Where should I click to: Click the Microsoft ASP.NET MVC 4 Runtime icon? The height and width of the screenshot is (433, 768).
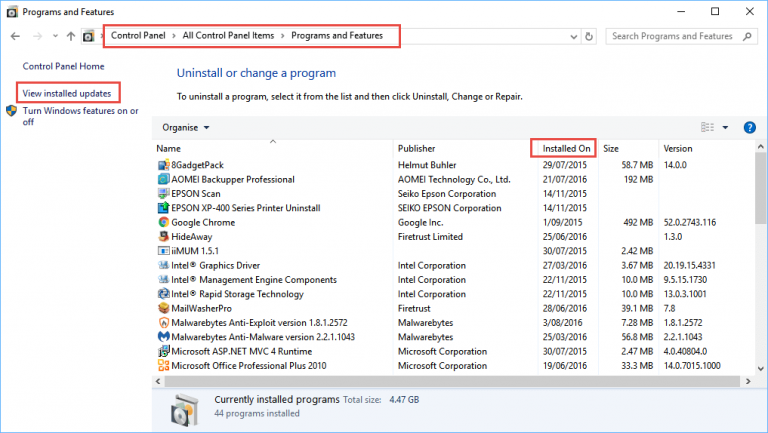164,351
